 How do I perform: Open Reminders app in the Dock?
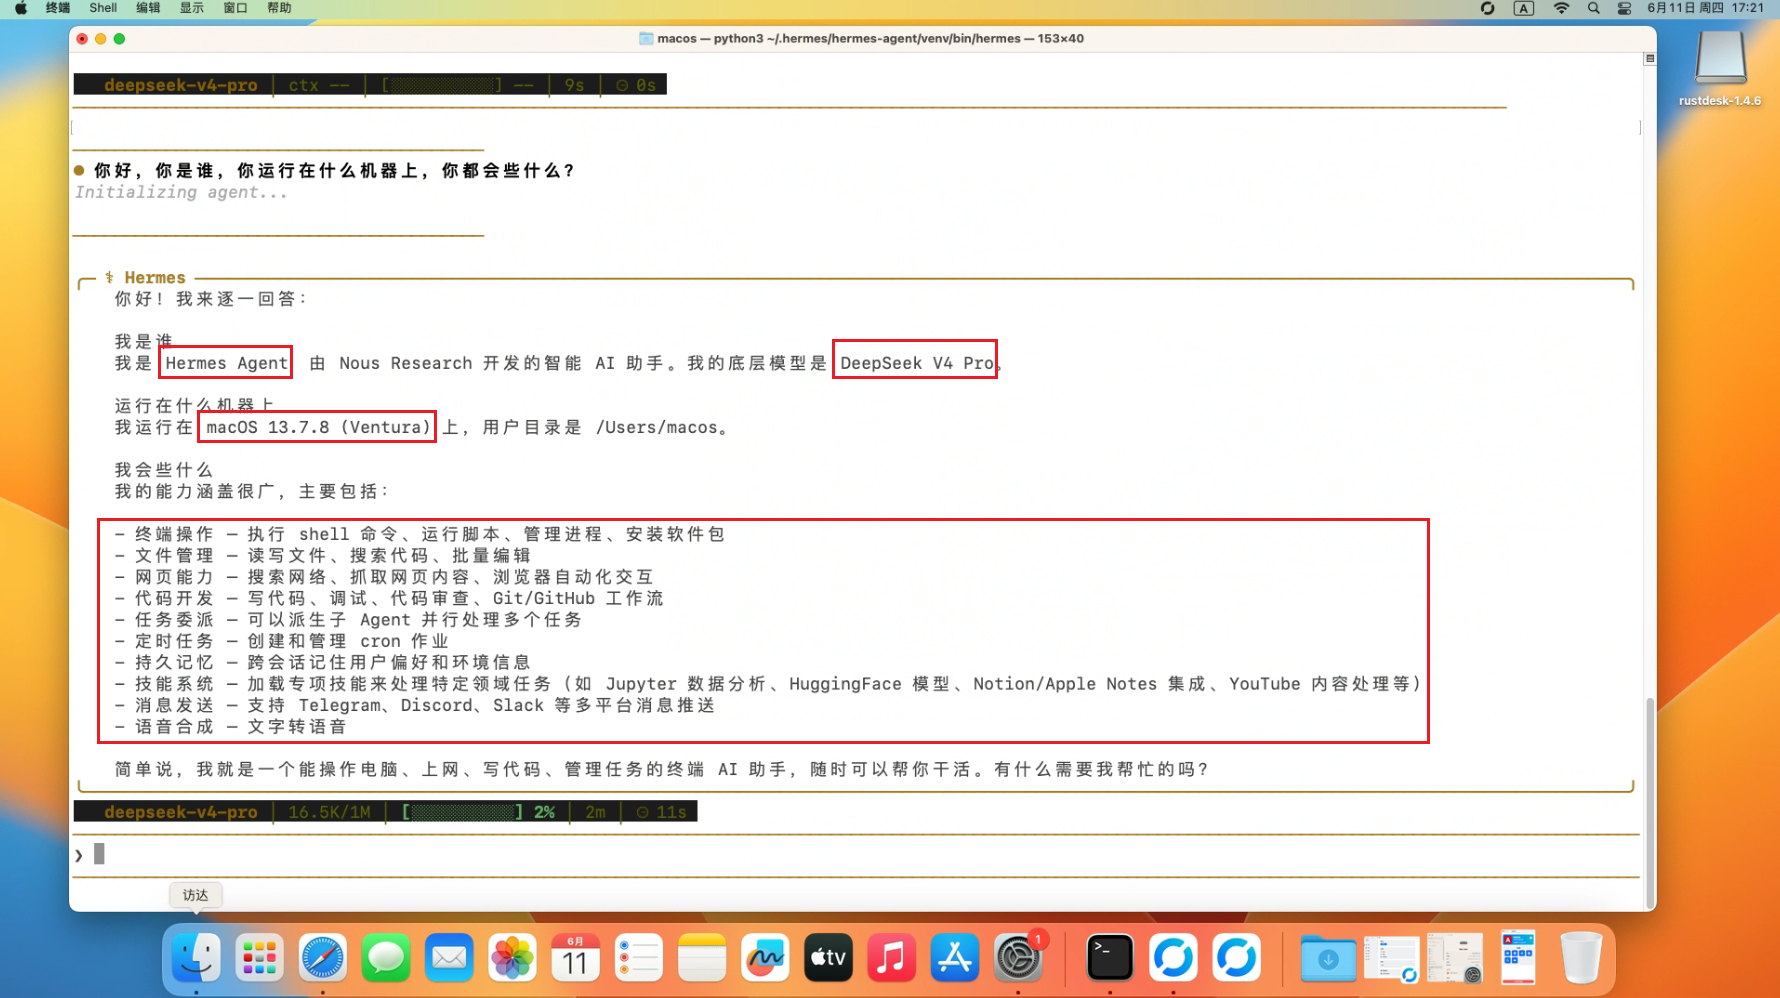click(x=639, y=958)
